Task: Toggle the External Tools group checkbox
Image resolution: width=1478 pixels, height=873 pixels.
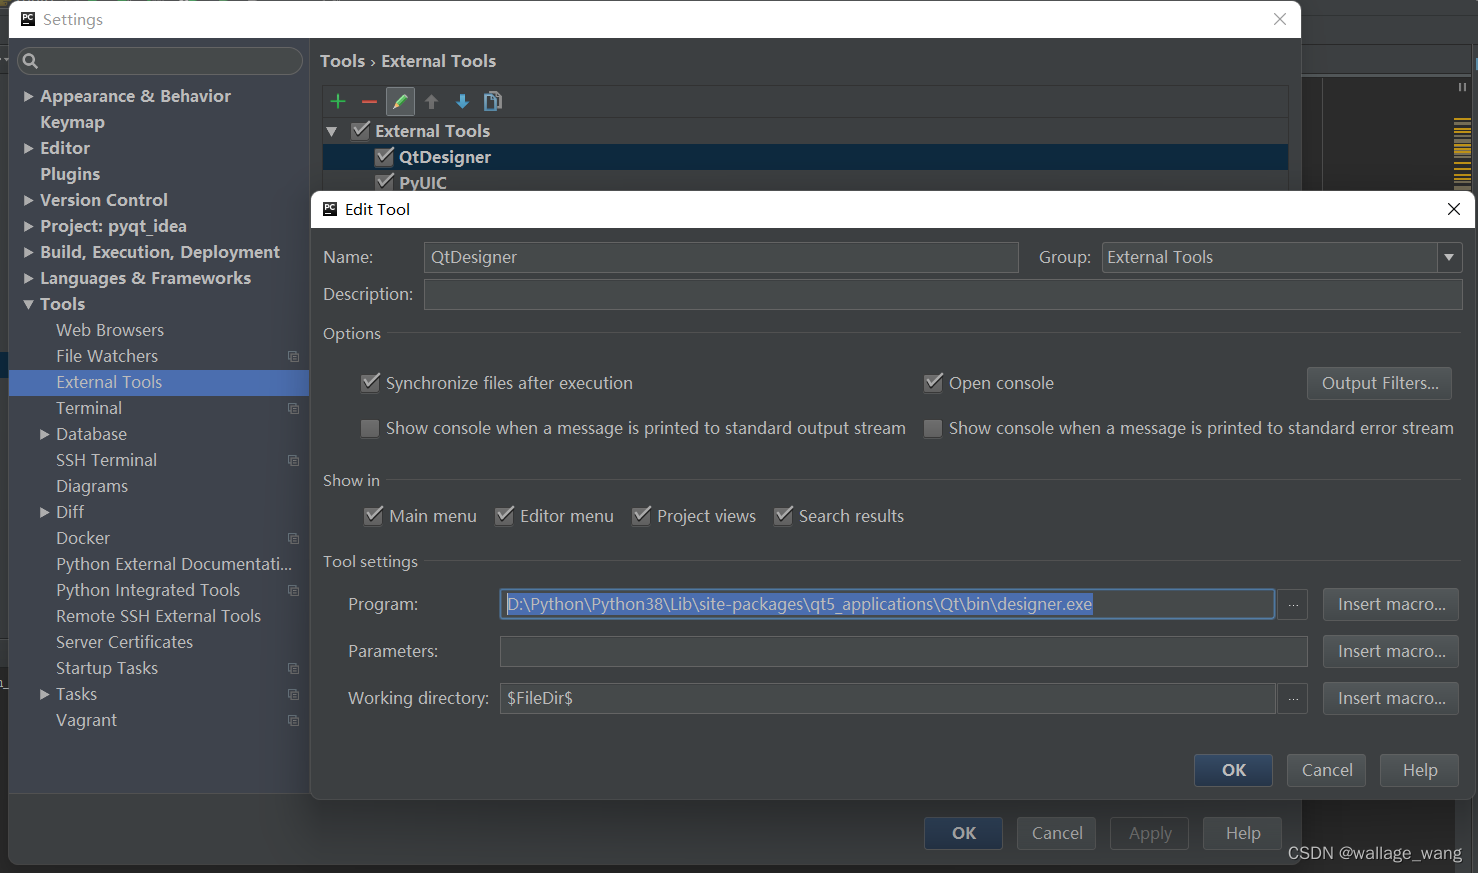Action: pos(361,130)
